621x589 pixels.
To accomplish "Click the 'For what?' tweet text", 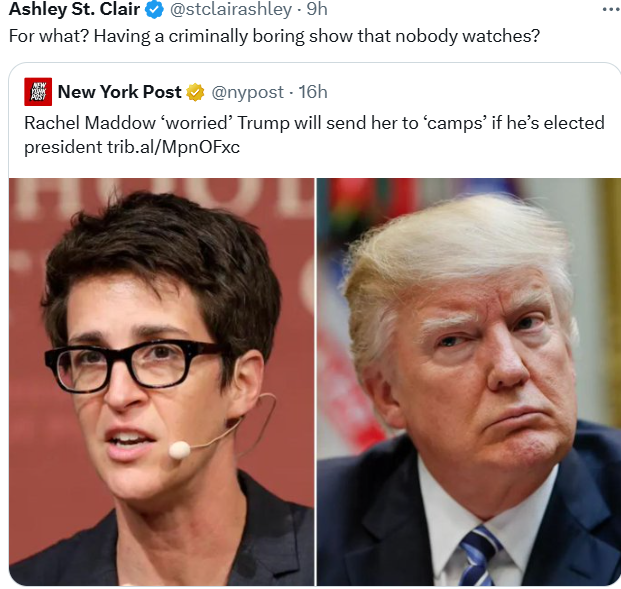I will tap(274, 36).
